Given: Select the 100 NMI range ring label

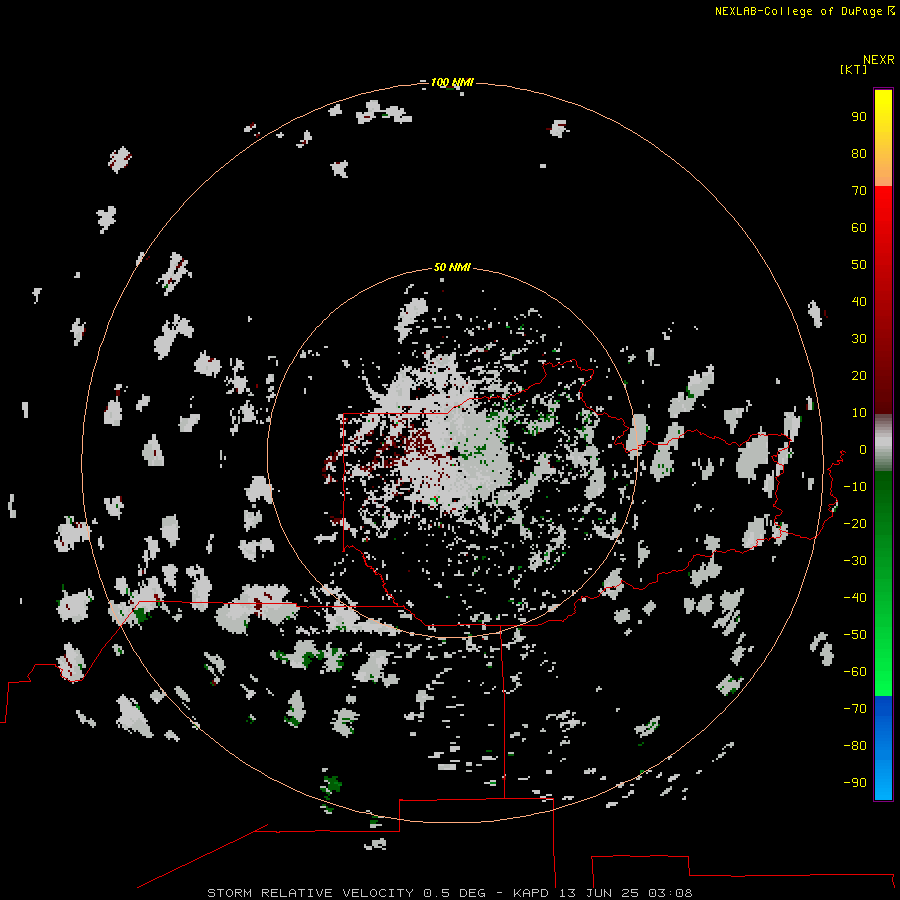Looking at the screenshot, I should coord(452,82).
